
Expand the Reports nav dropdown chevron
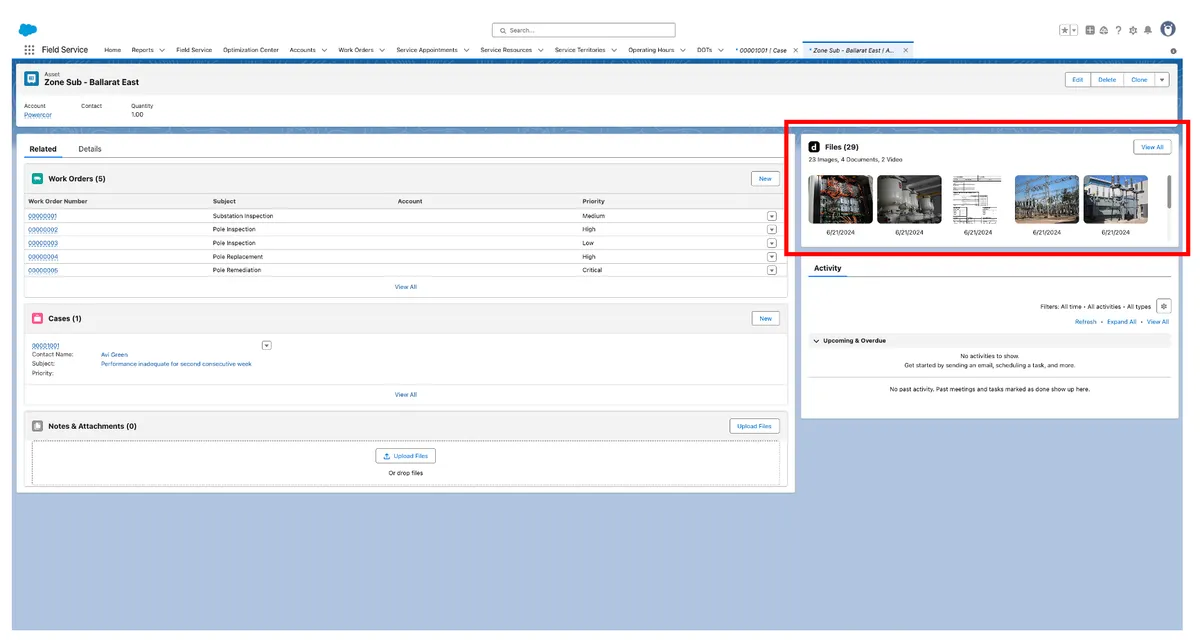[x=163, y=50]
